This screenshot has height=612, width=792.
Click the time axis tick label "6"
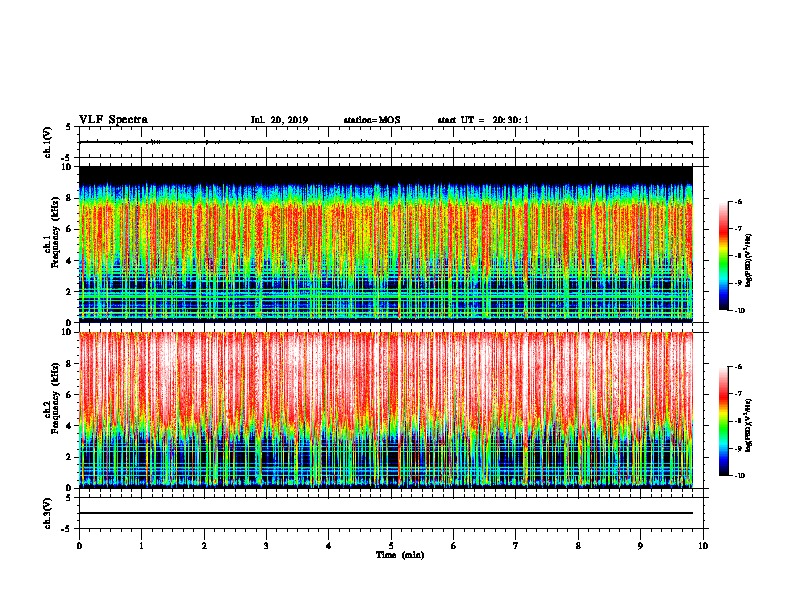pyautogui.click(x=454, y=546)
